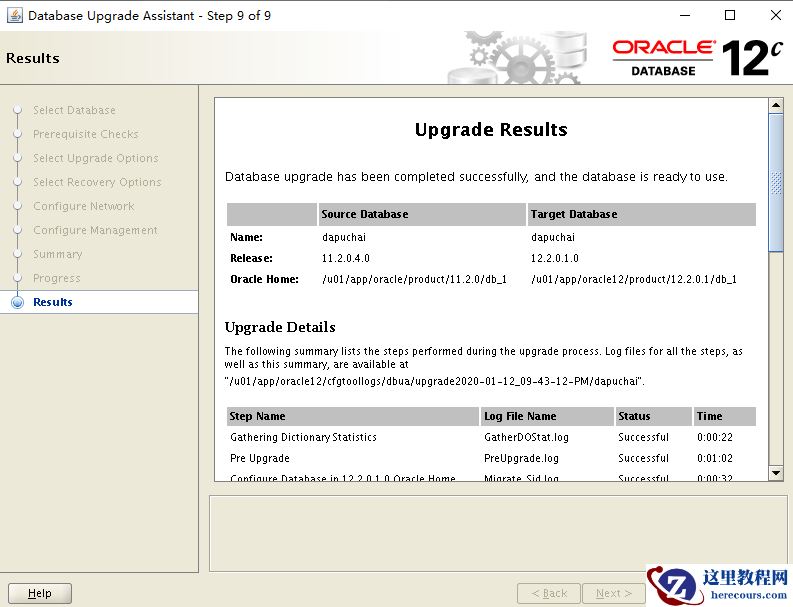793x607 pixels.
Task: Click the scrollbar down arrow
Action: click(776, 473)
